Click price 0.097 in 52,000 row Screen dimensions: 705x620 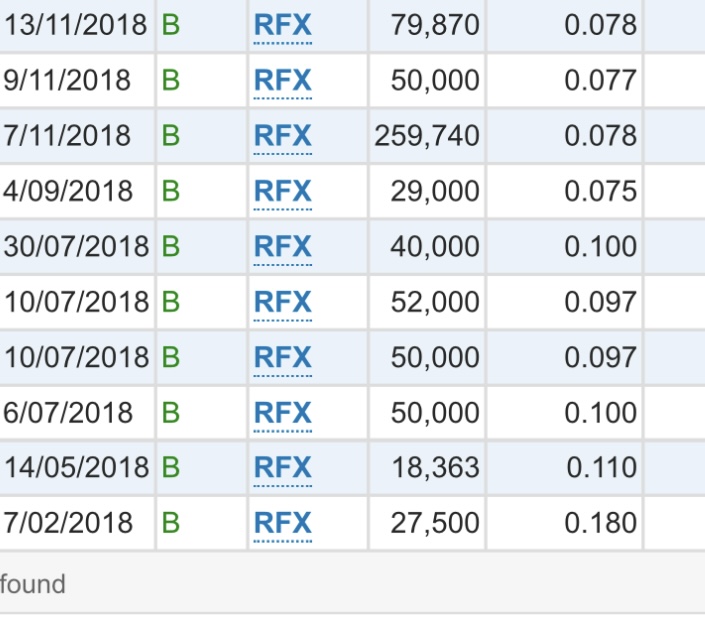point(600,302)
